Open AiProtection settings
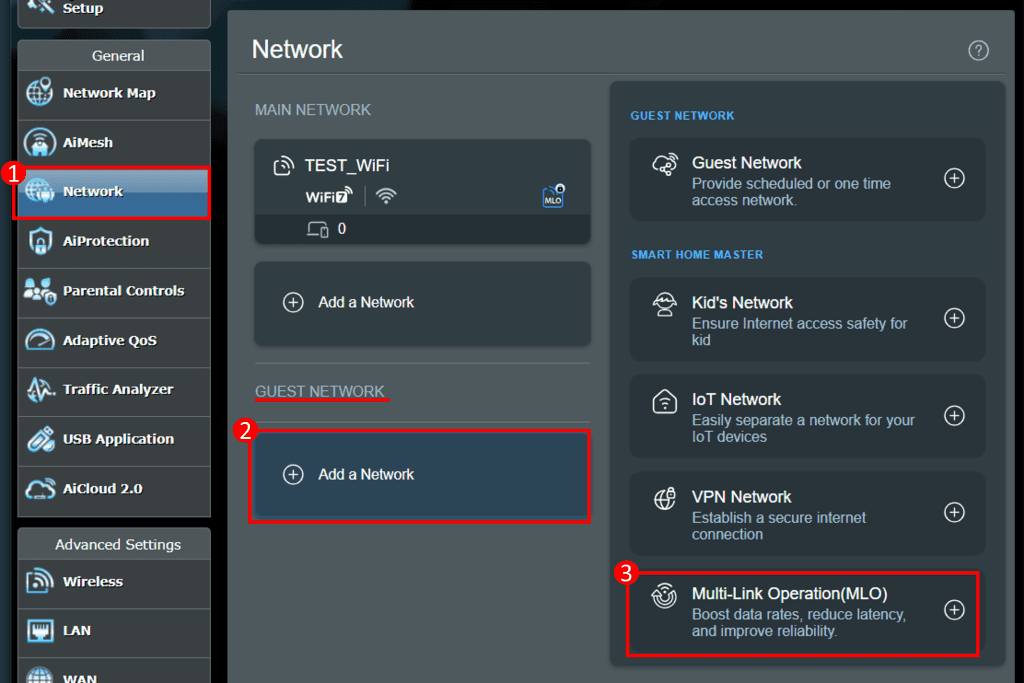The width and height of the screenshot is (1024, 683). pyautogui.click(x=114, y=242)
